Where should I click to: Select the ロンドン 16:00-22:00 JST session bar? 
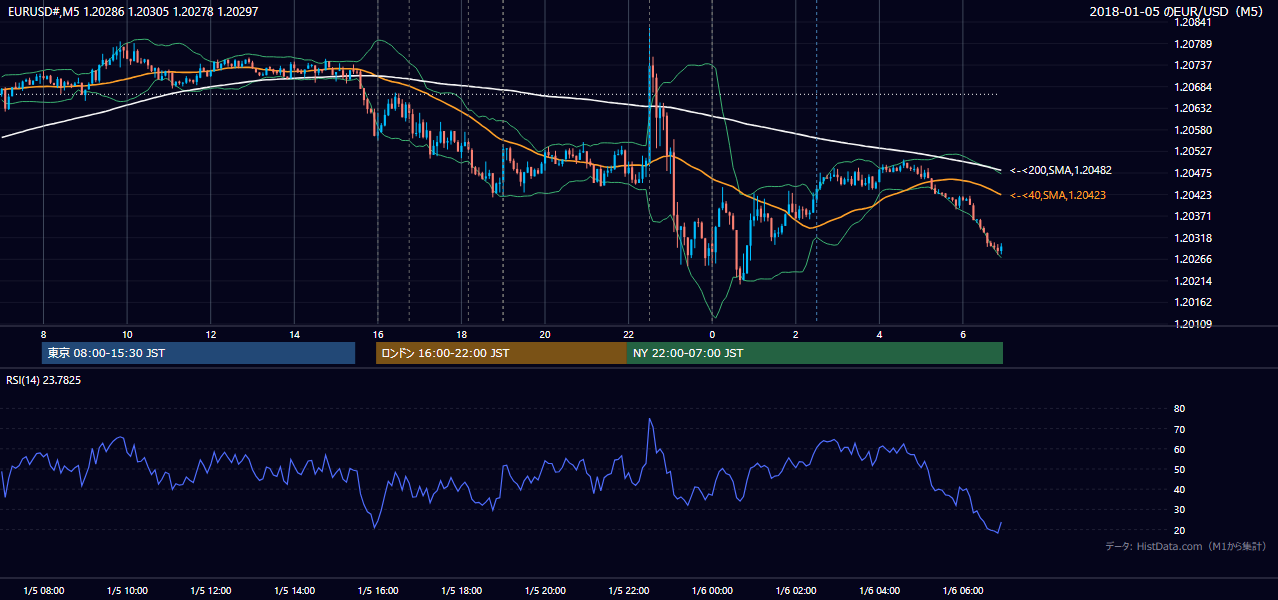pos(501,353)
